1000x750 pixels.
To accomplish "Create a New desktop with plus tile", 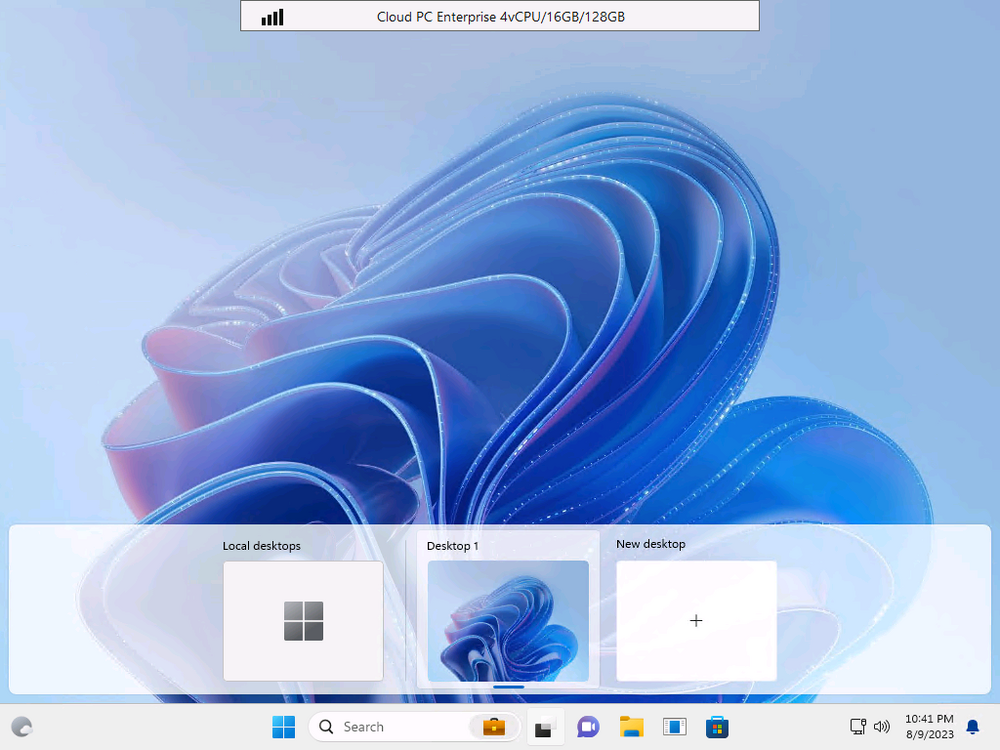I will click(696, 621).
